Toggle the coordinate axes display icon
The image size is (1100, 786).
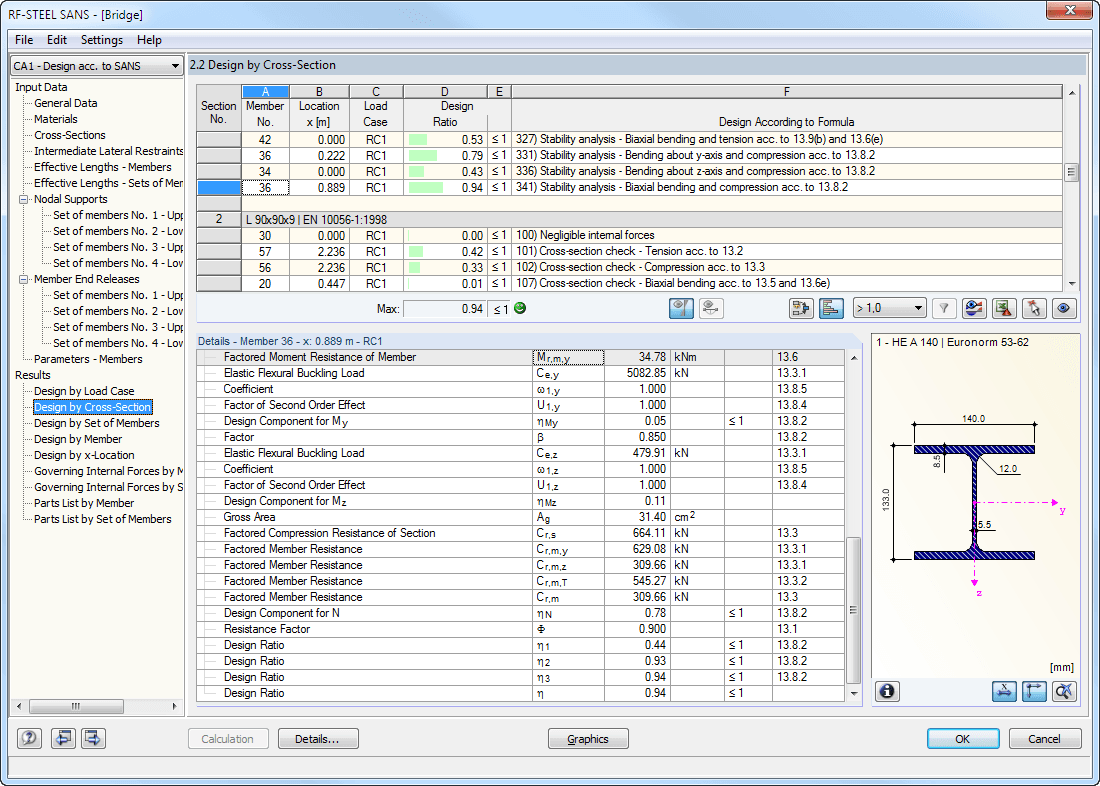tap(1034, 691)
